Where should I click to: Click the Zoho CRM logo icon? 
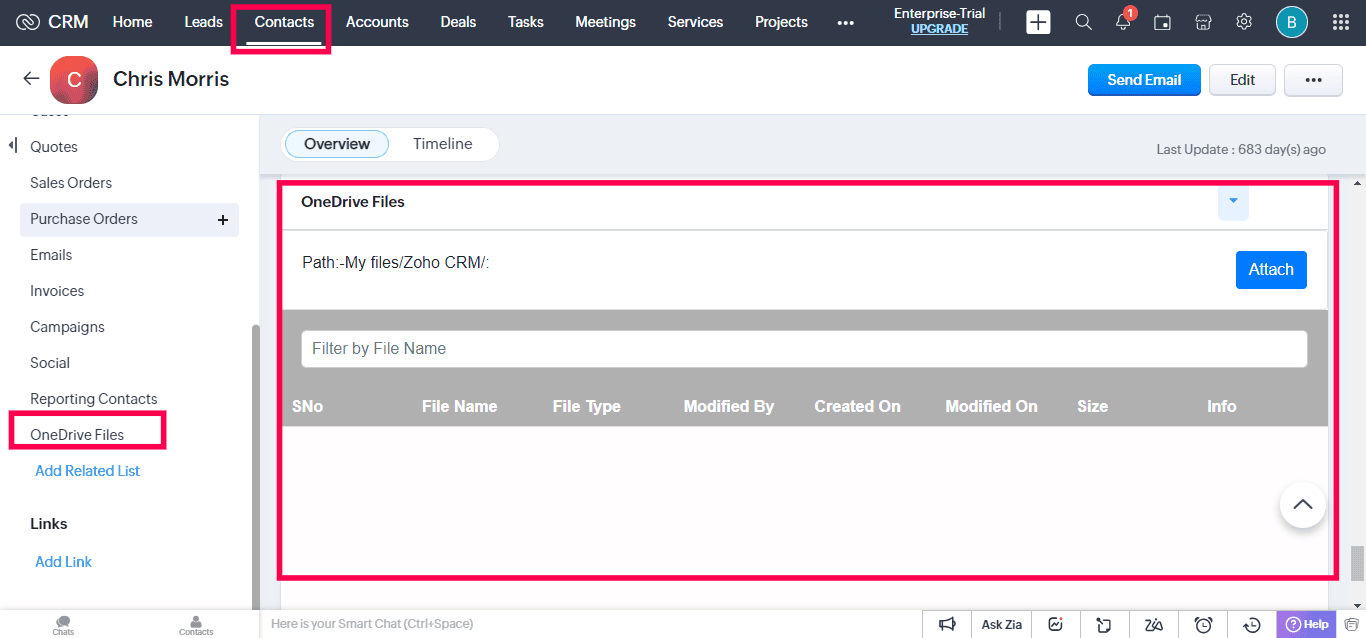pyautogui.click(x=28, y=22)
